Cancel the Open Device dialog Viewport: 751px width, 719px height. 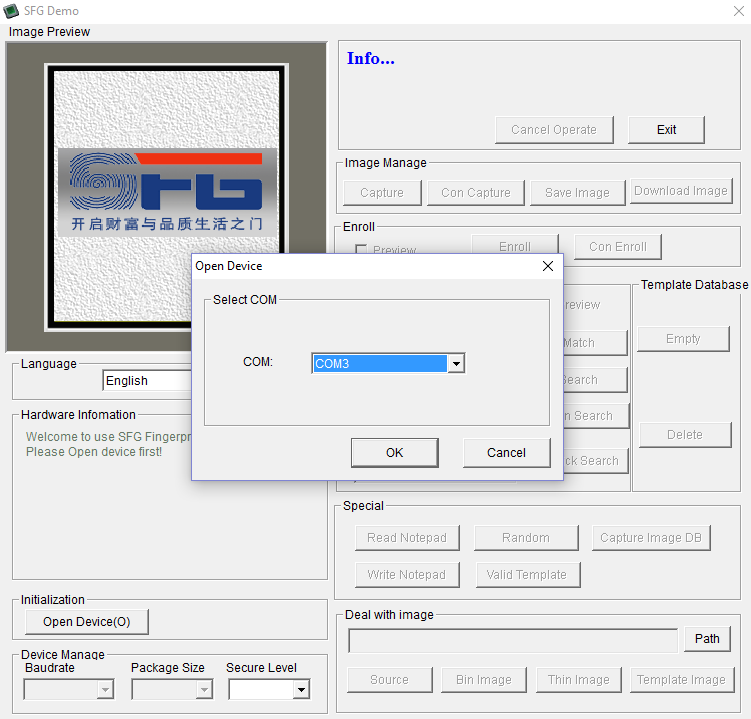point(506,453)
